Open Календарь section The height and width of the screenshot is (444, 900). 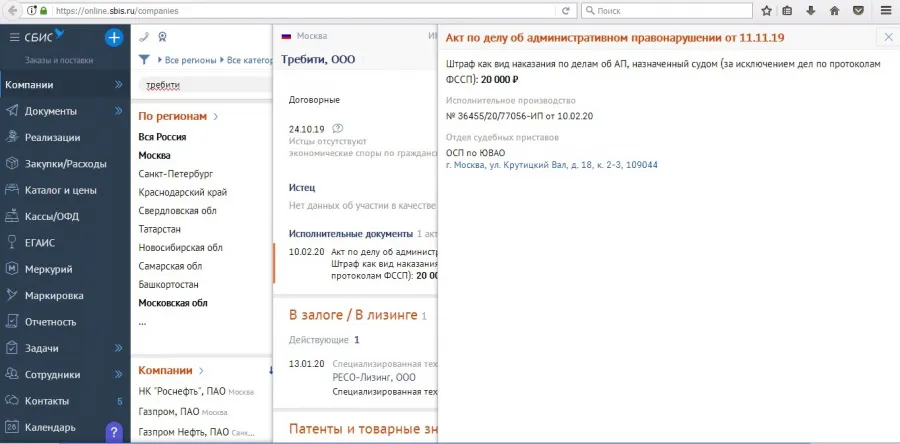pyautogui.click(x=50, y=428)
